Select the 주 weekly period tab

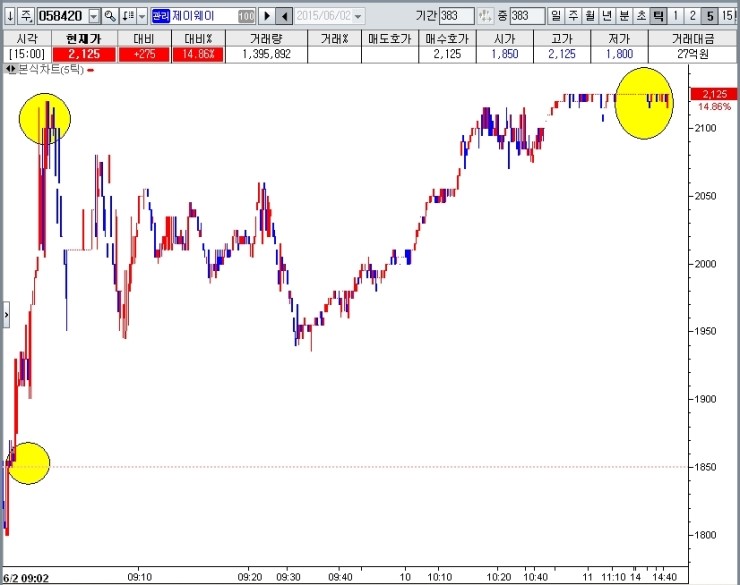click(573, 16)
